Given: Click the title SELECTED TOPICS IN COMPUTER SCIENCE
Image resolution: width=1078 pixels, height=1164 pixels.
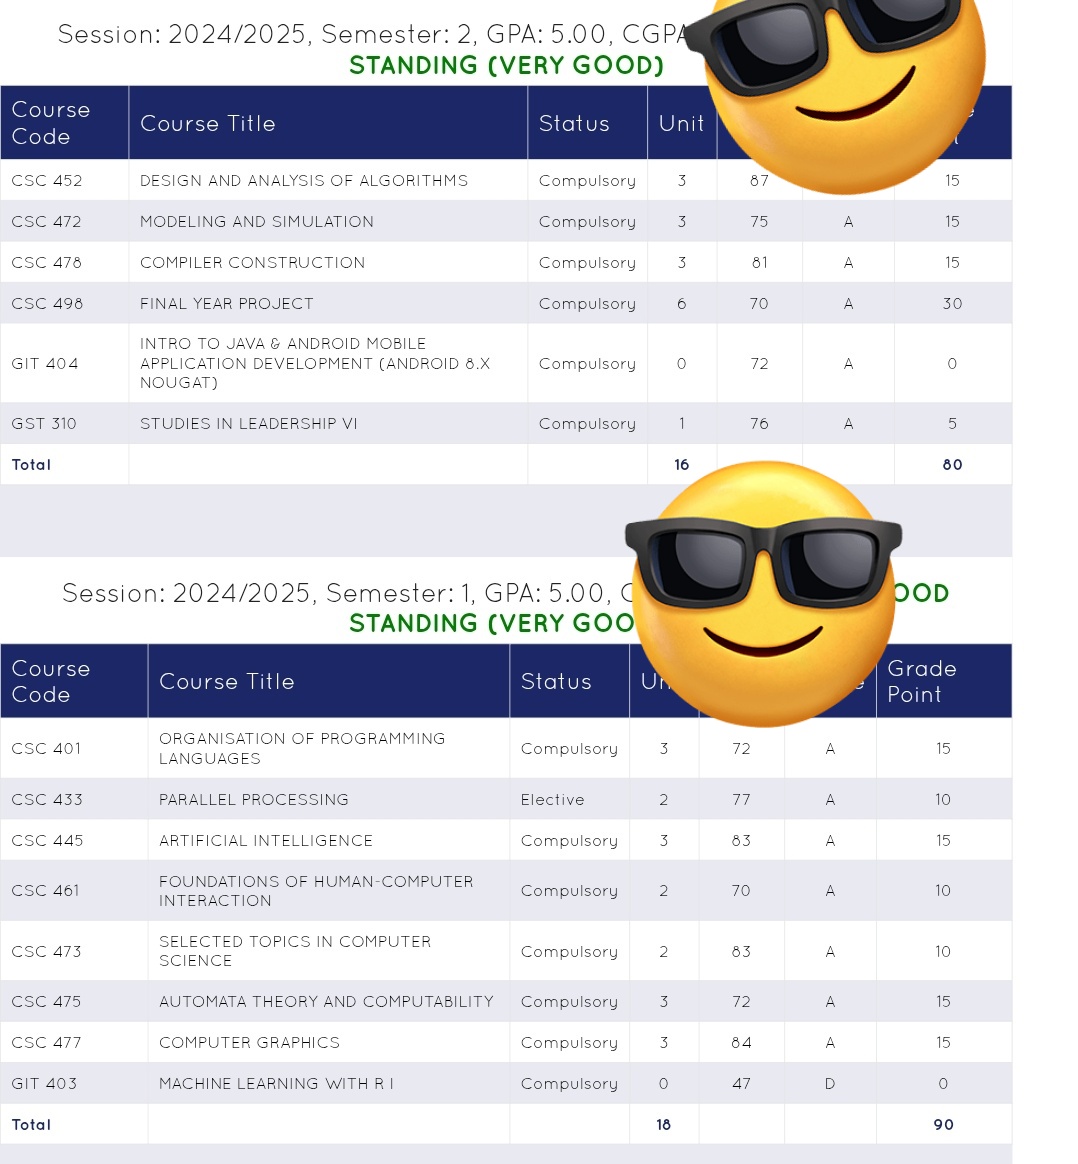Looking at the screenshot, I should click(295, 951).
